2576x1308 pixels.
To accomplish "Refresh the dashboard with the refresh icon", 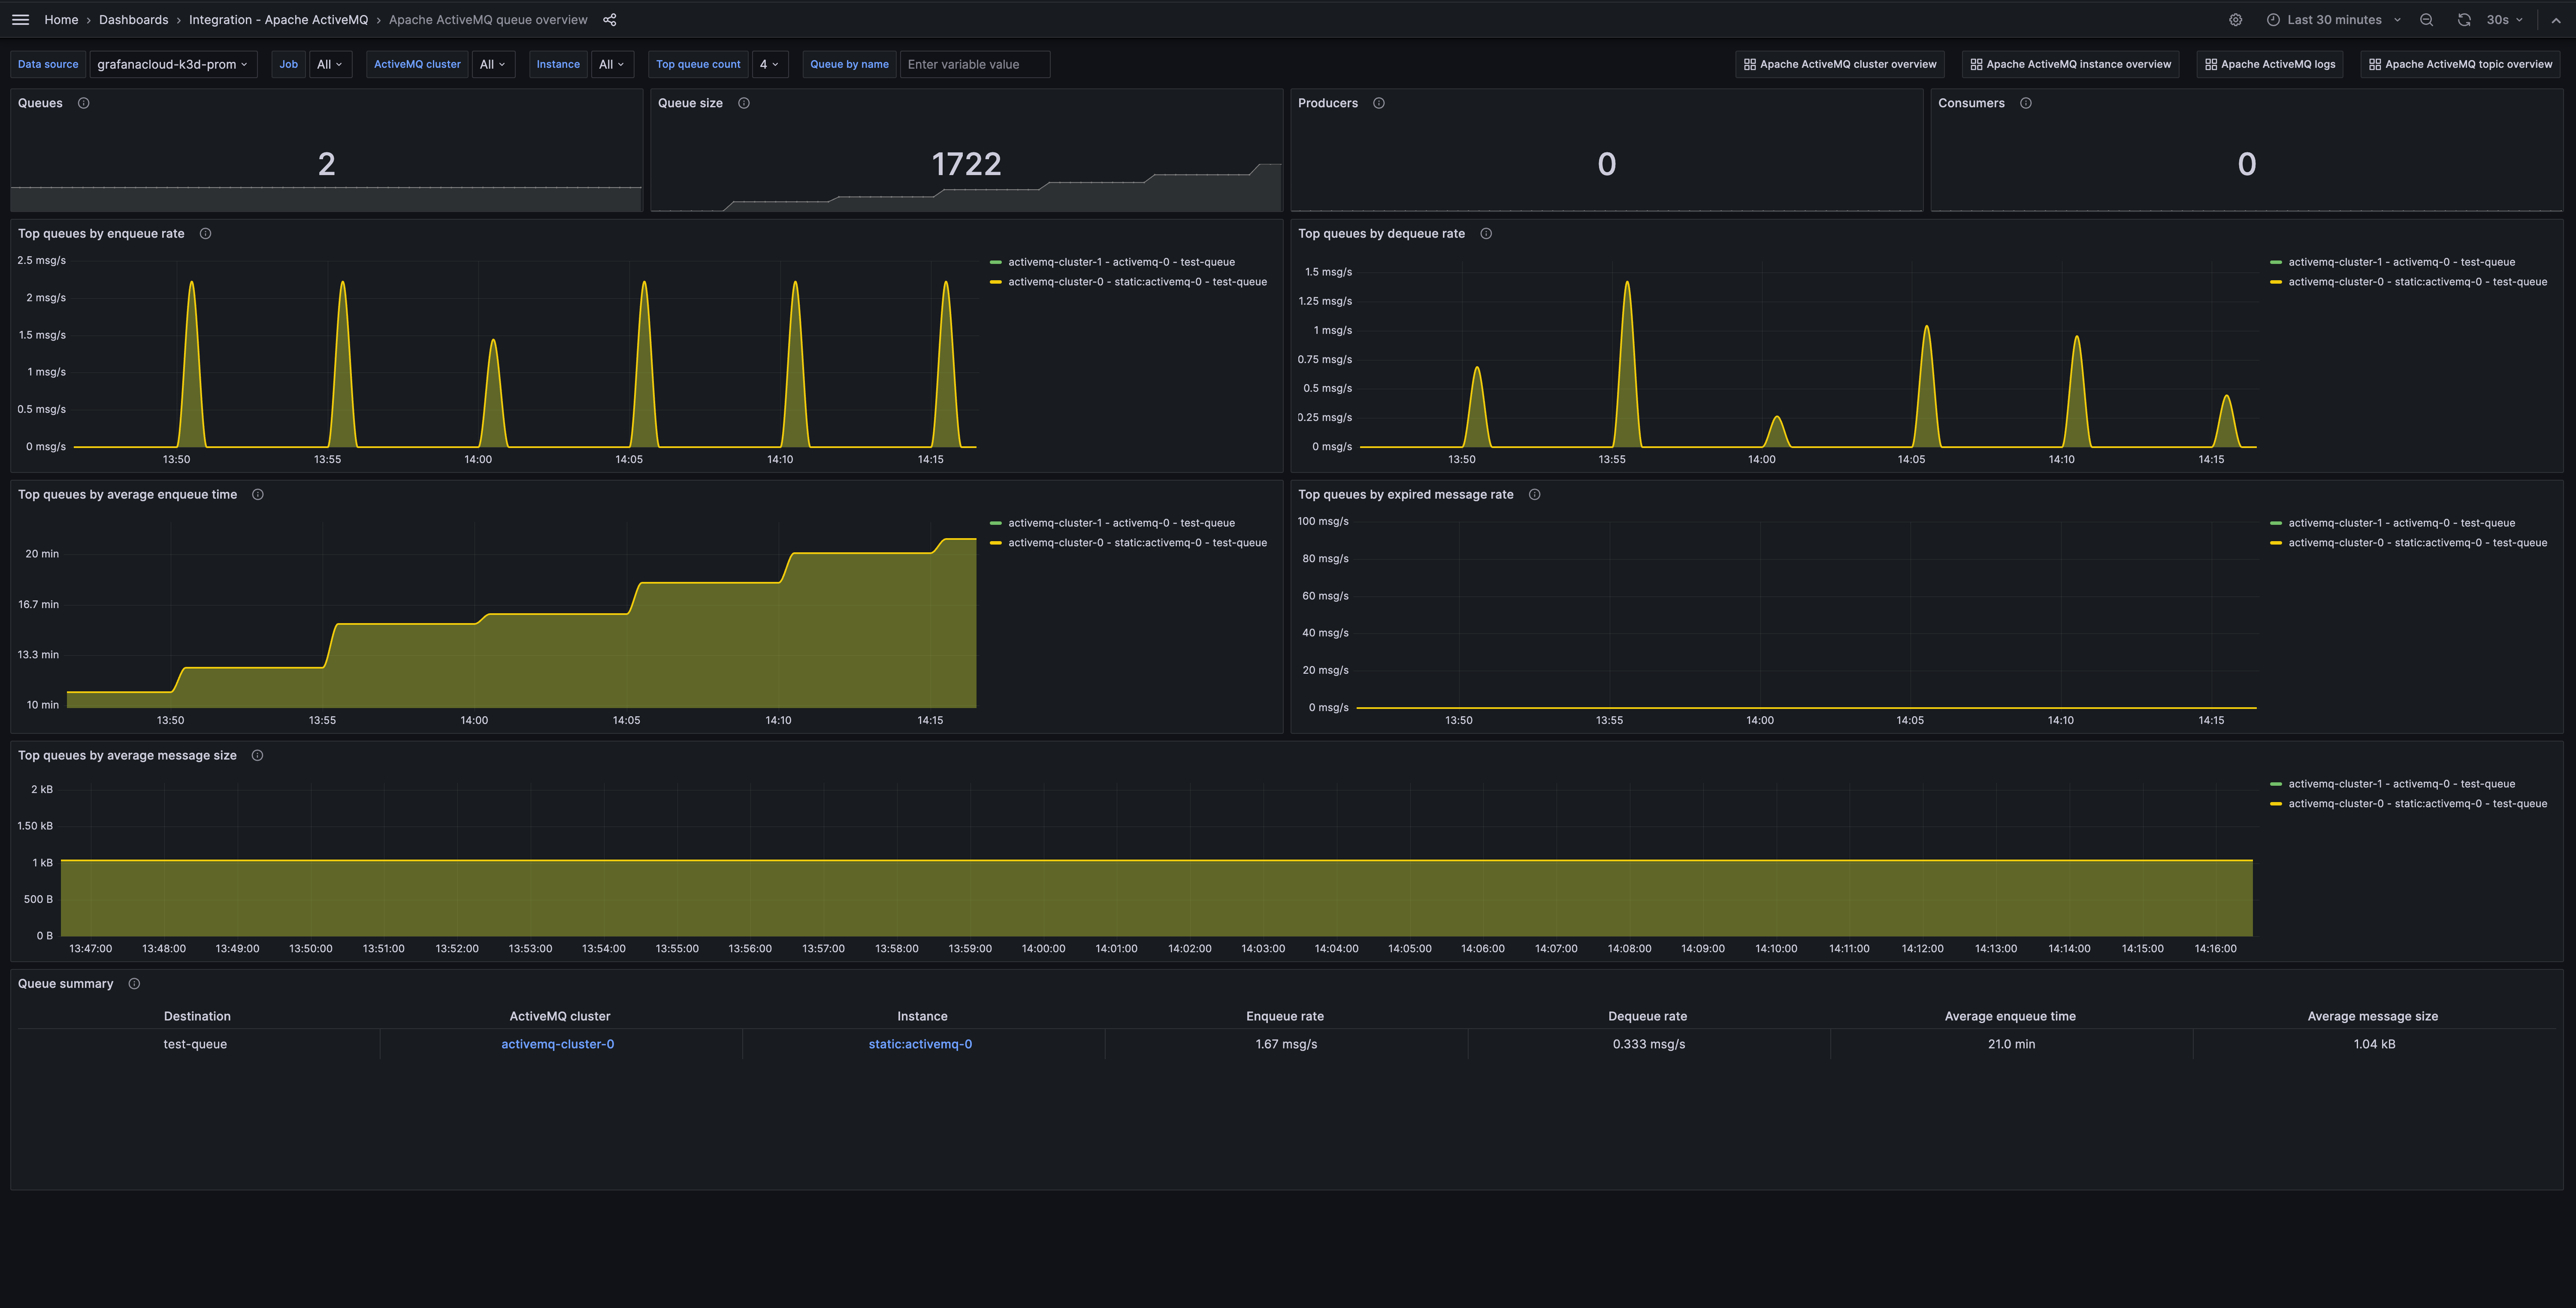I will [2463, 19].
